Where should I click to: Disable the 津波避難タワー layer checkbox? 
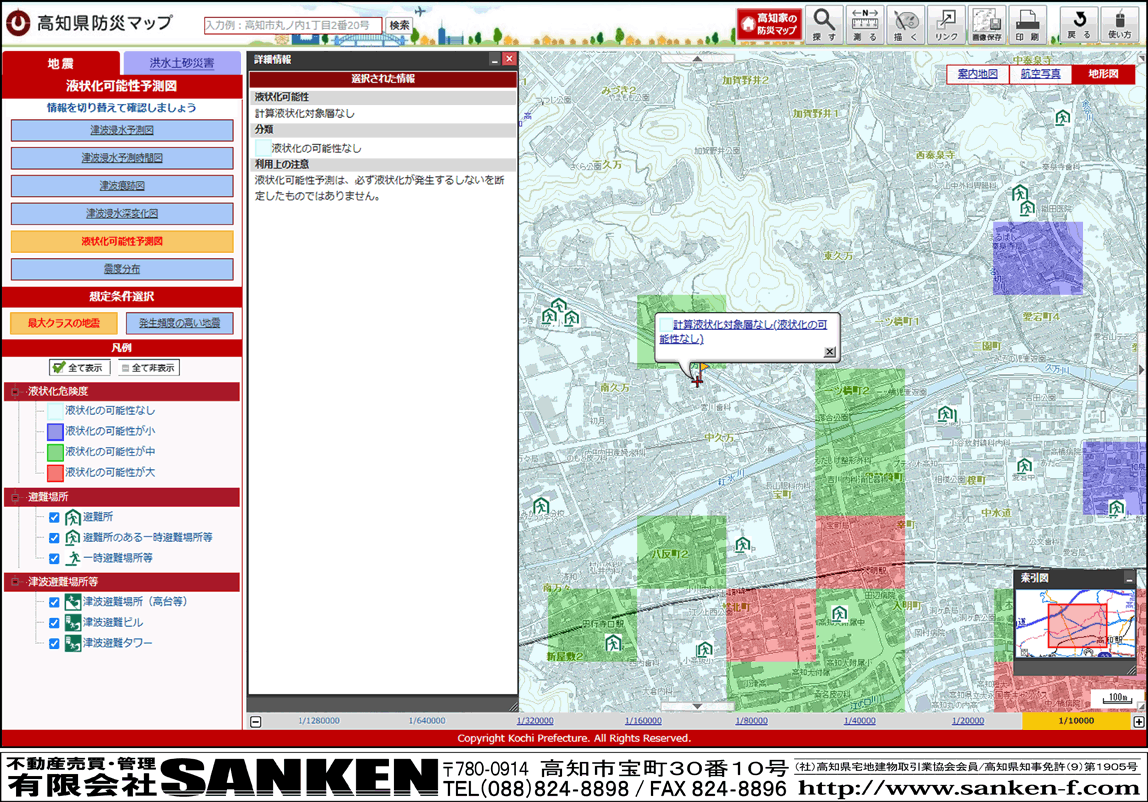click(55, 644)
